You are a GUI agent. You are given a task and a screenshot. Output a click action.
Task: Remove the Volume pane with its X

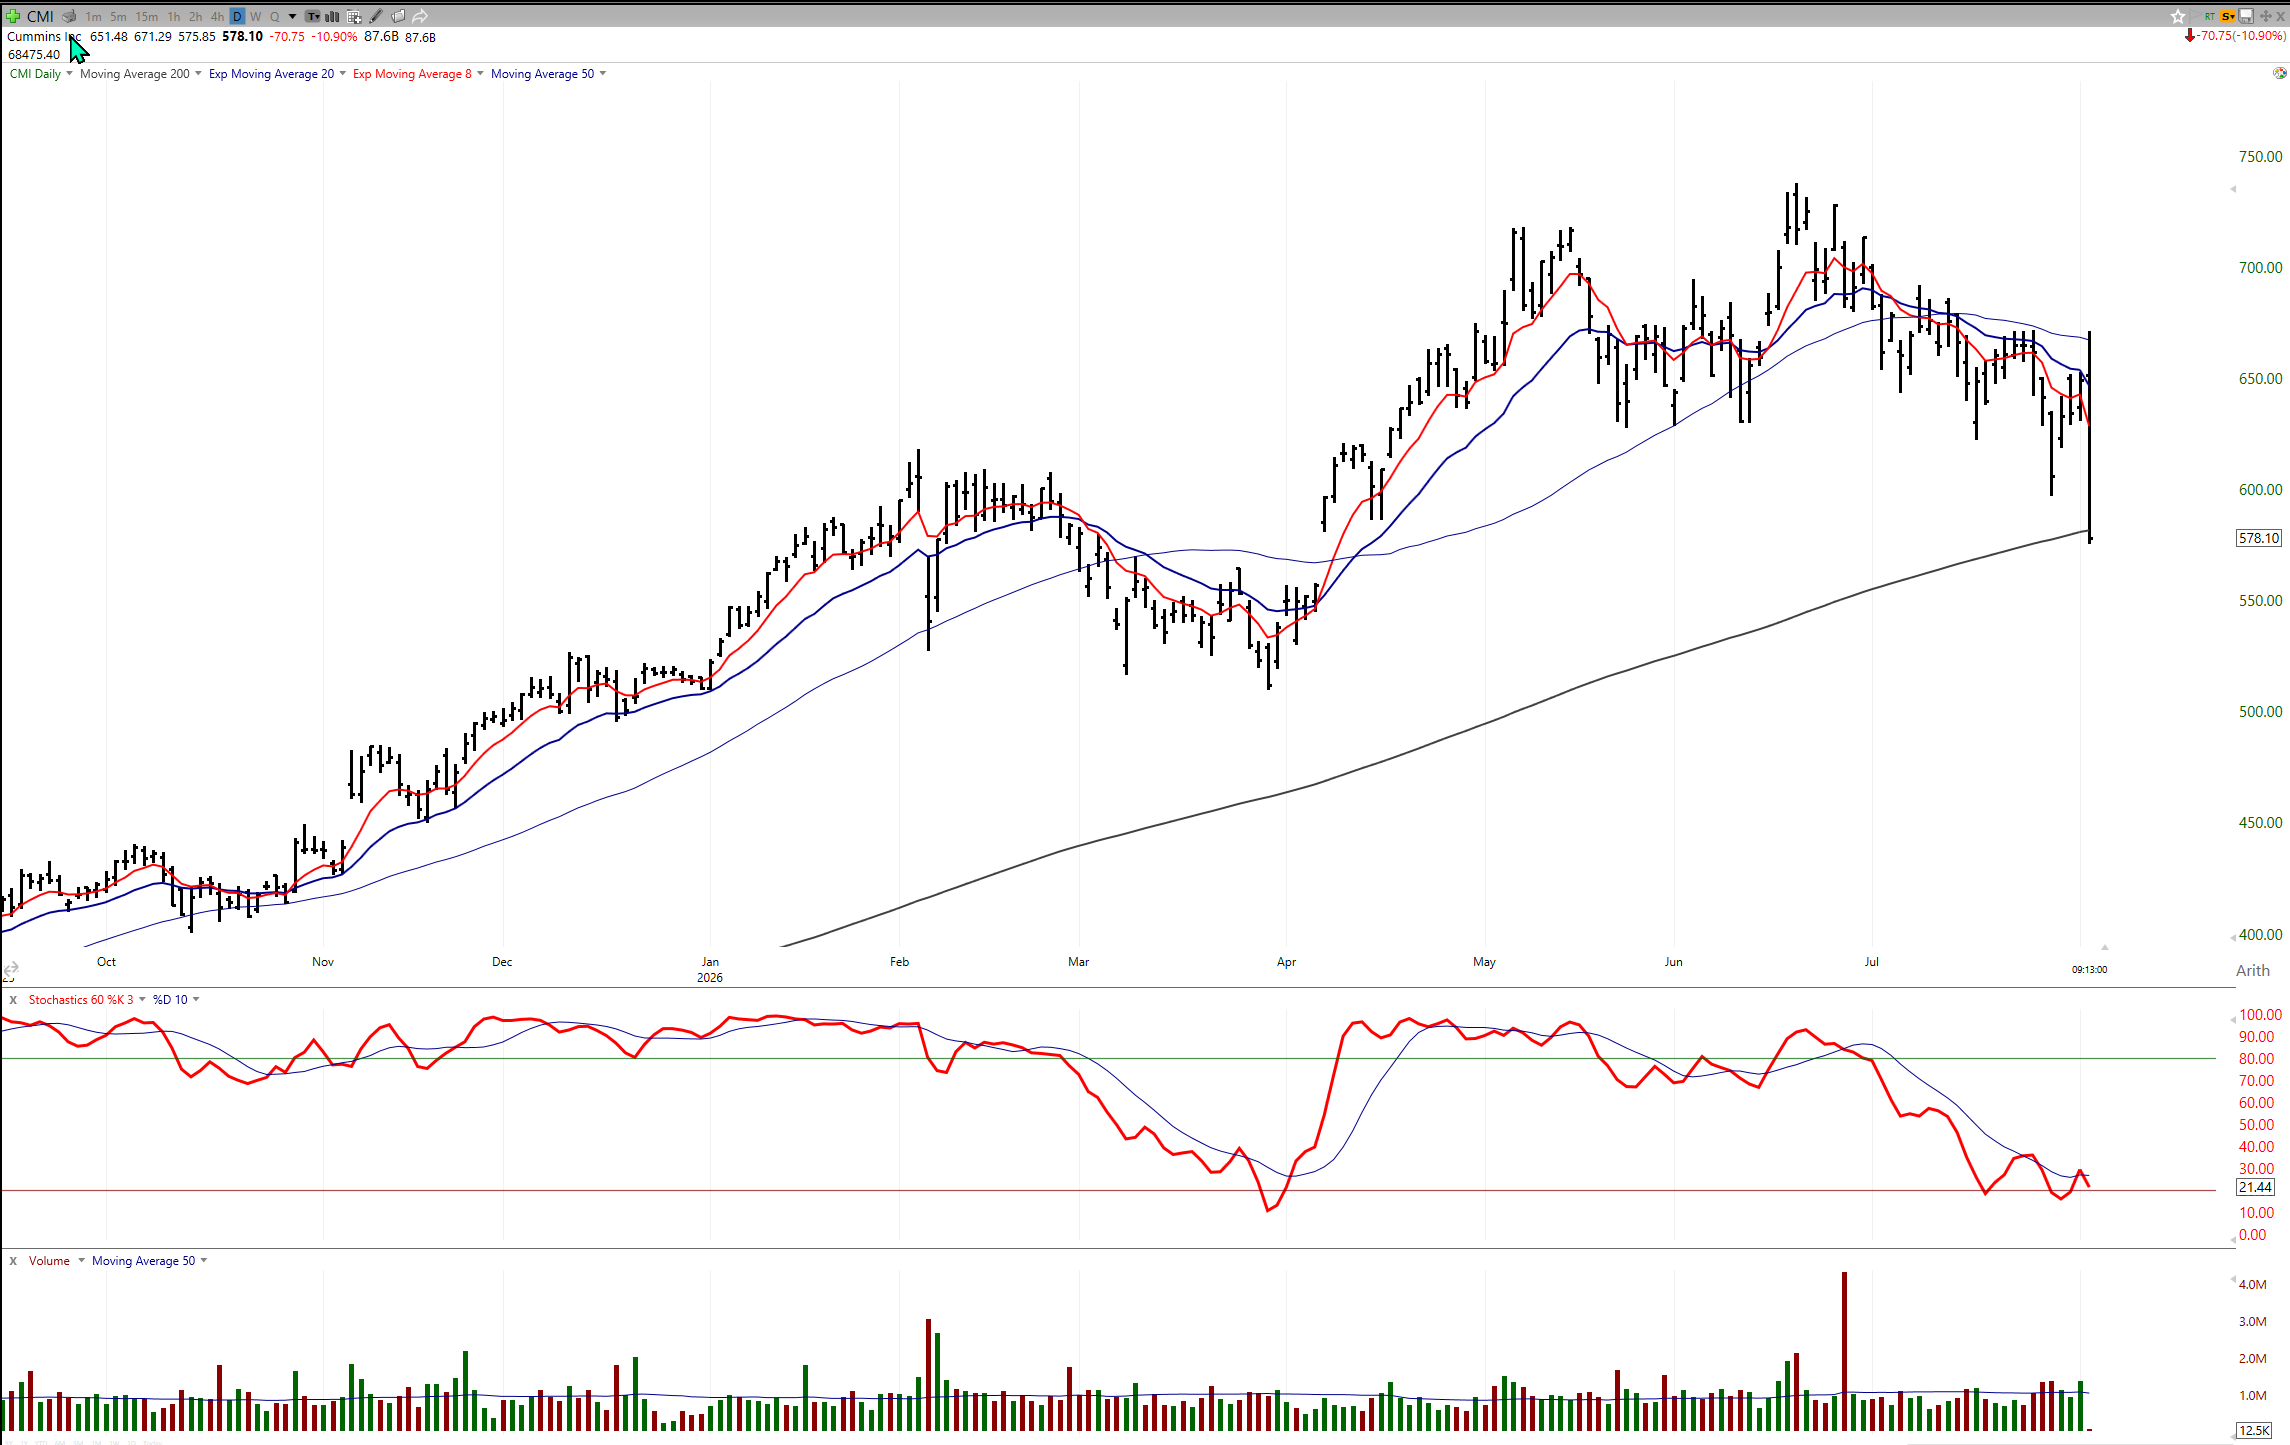click(13, 1260)
